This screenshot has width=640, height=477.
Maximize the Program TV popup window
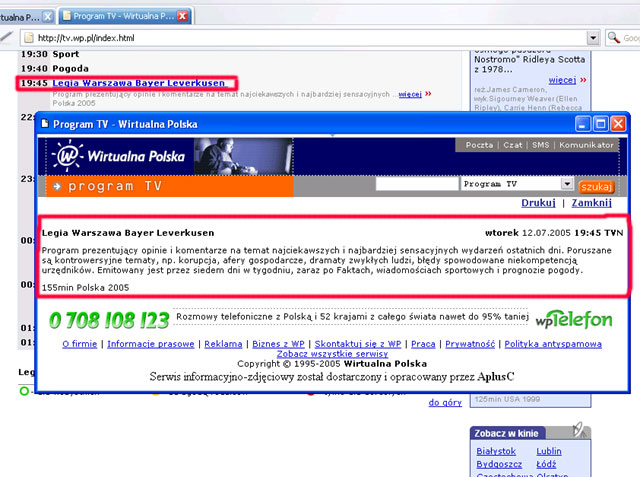pos(600,123)
